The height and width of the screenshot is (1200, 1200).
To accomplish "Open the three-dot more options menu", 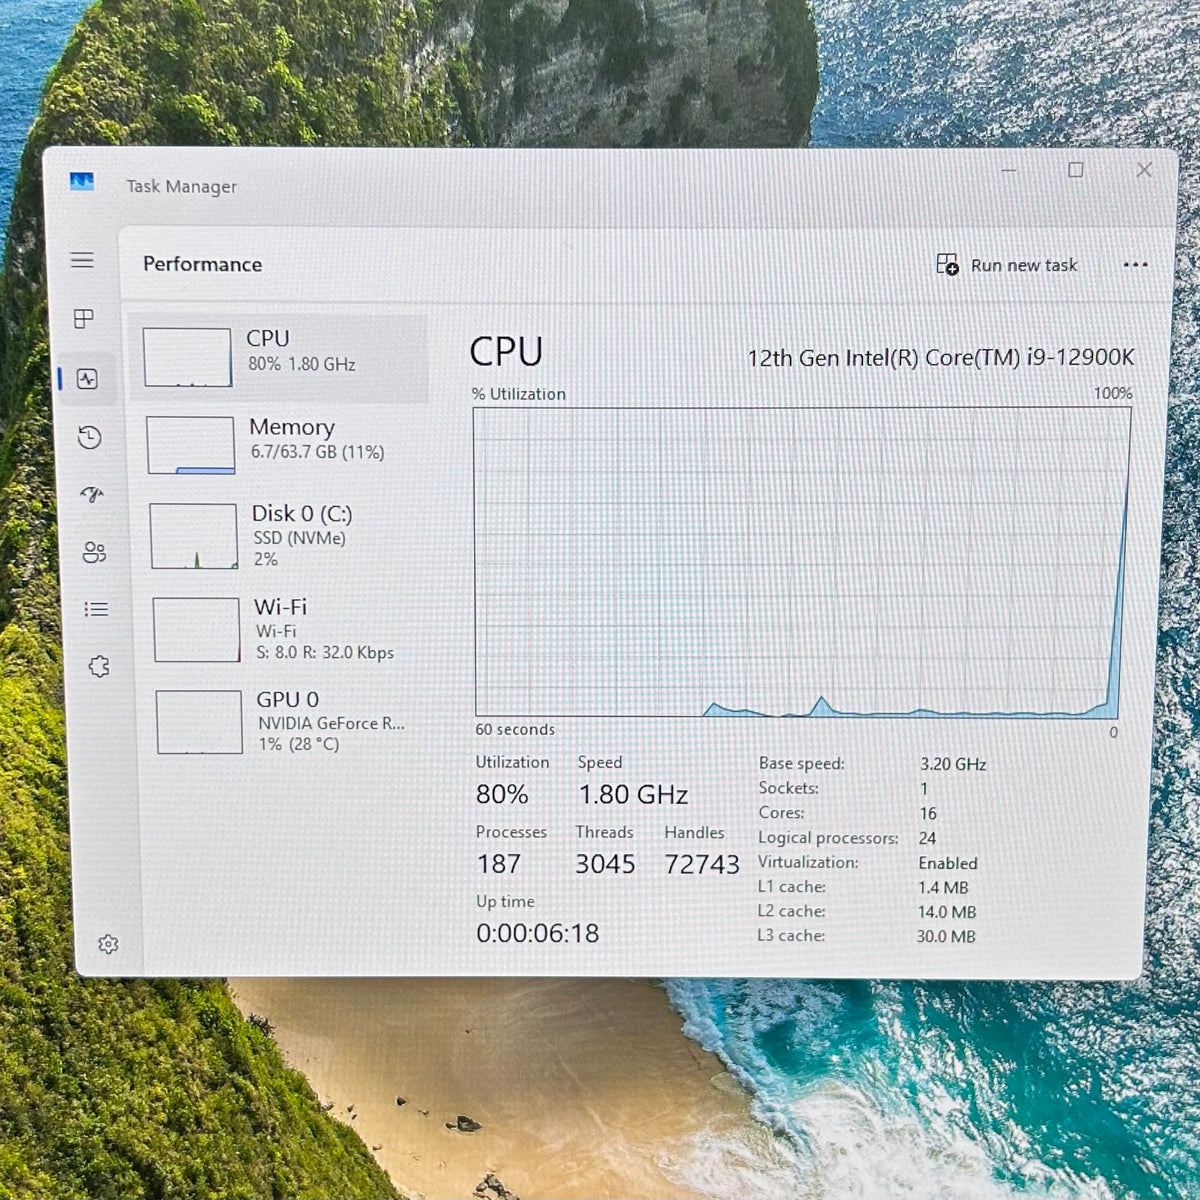I will point(1135,265).
